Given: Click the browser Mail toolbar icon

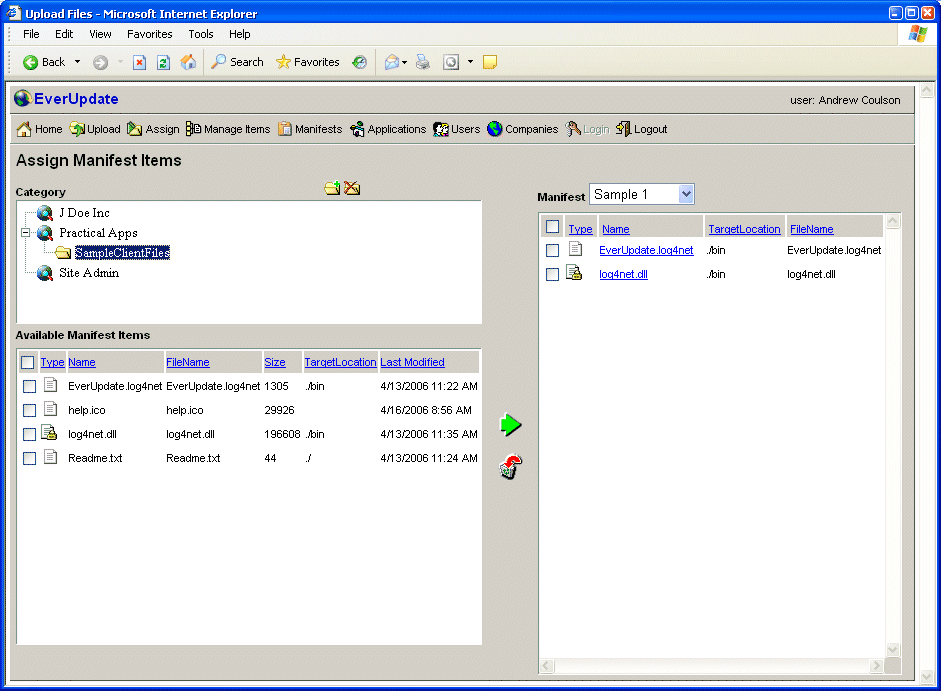Looking at the screenshot, I should pos(392,62).
